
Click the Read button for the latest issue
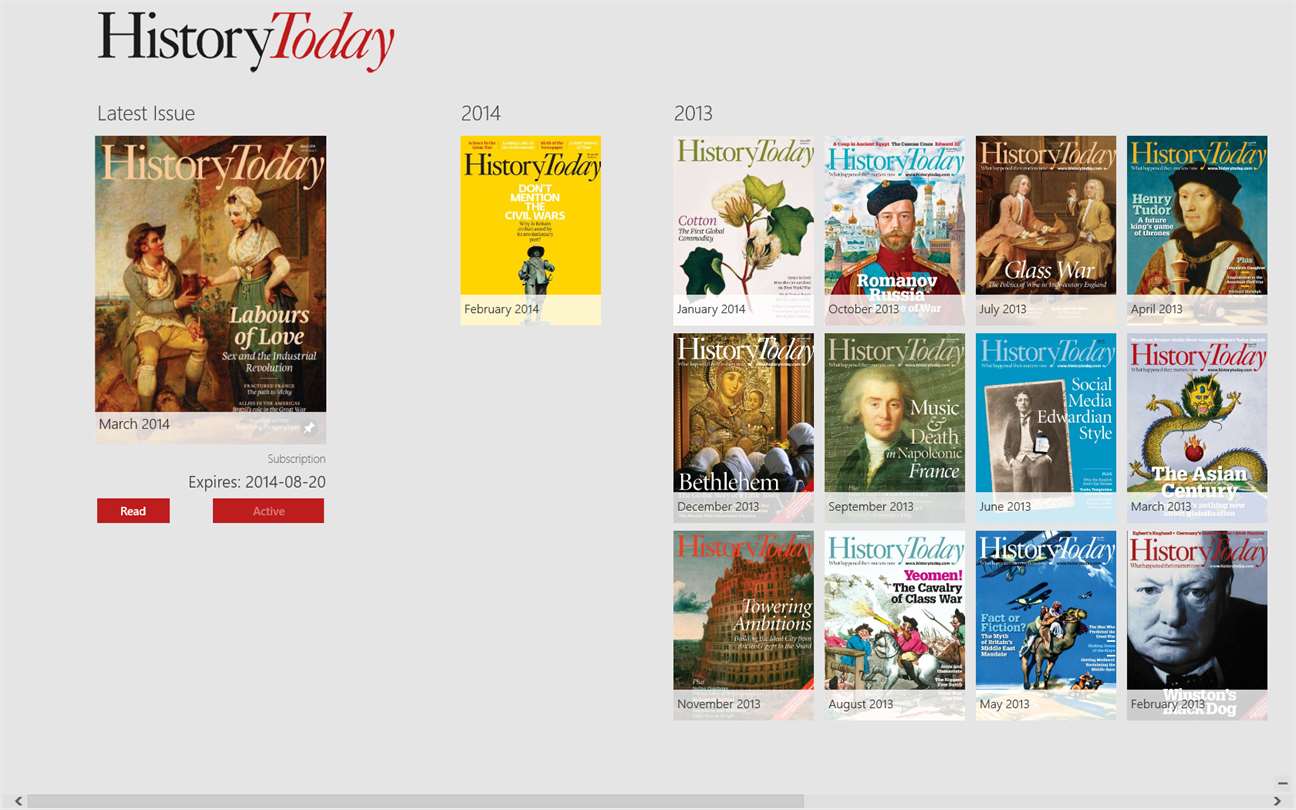pyautogui.click(x=133, y=511)
